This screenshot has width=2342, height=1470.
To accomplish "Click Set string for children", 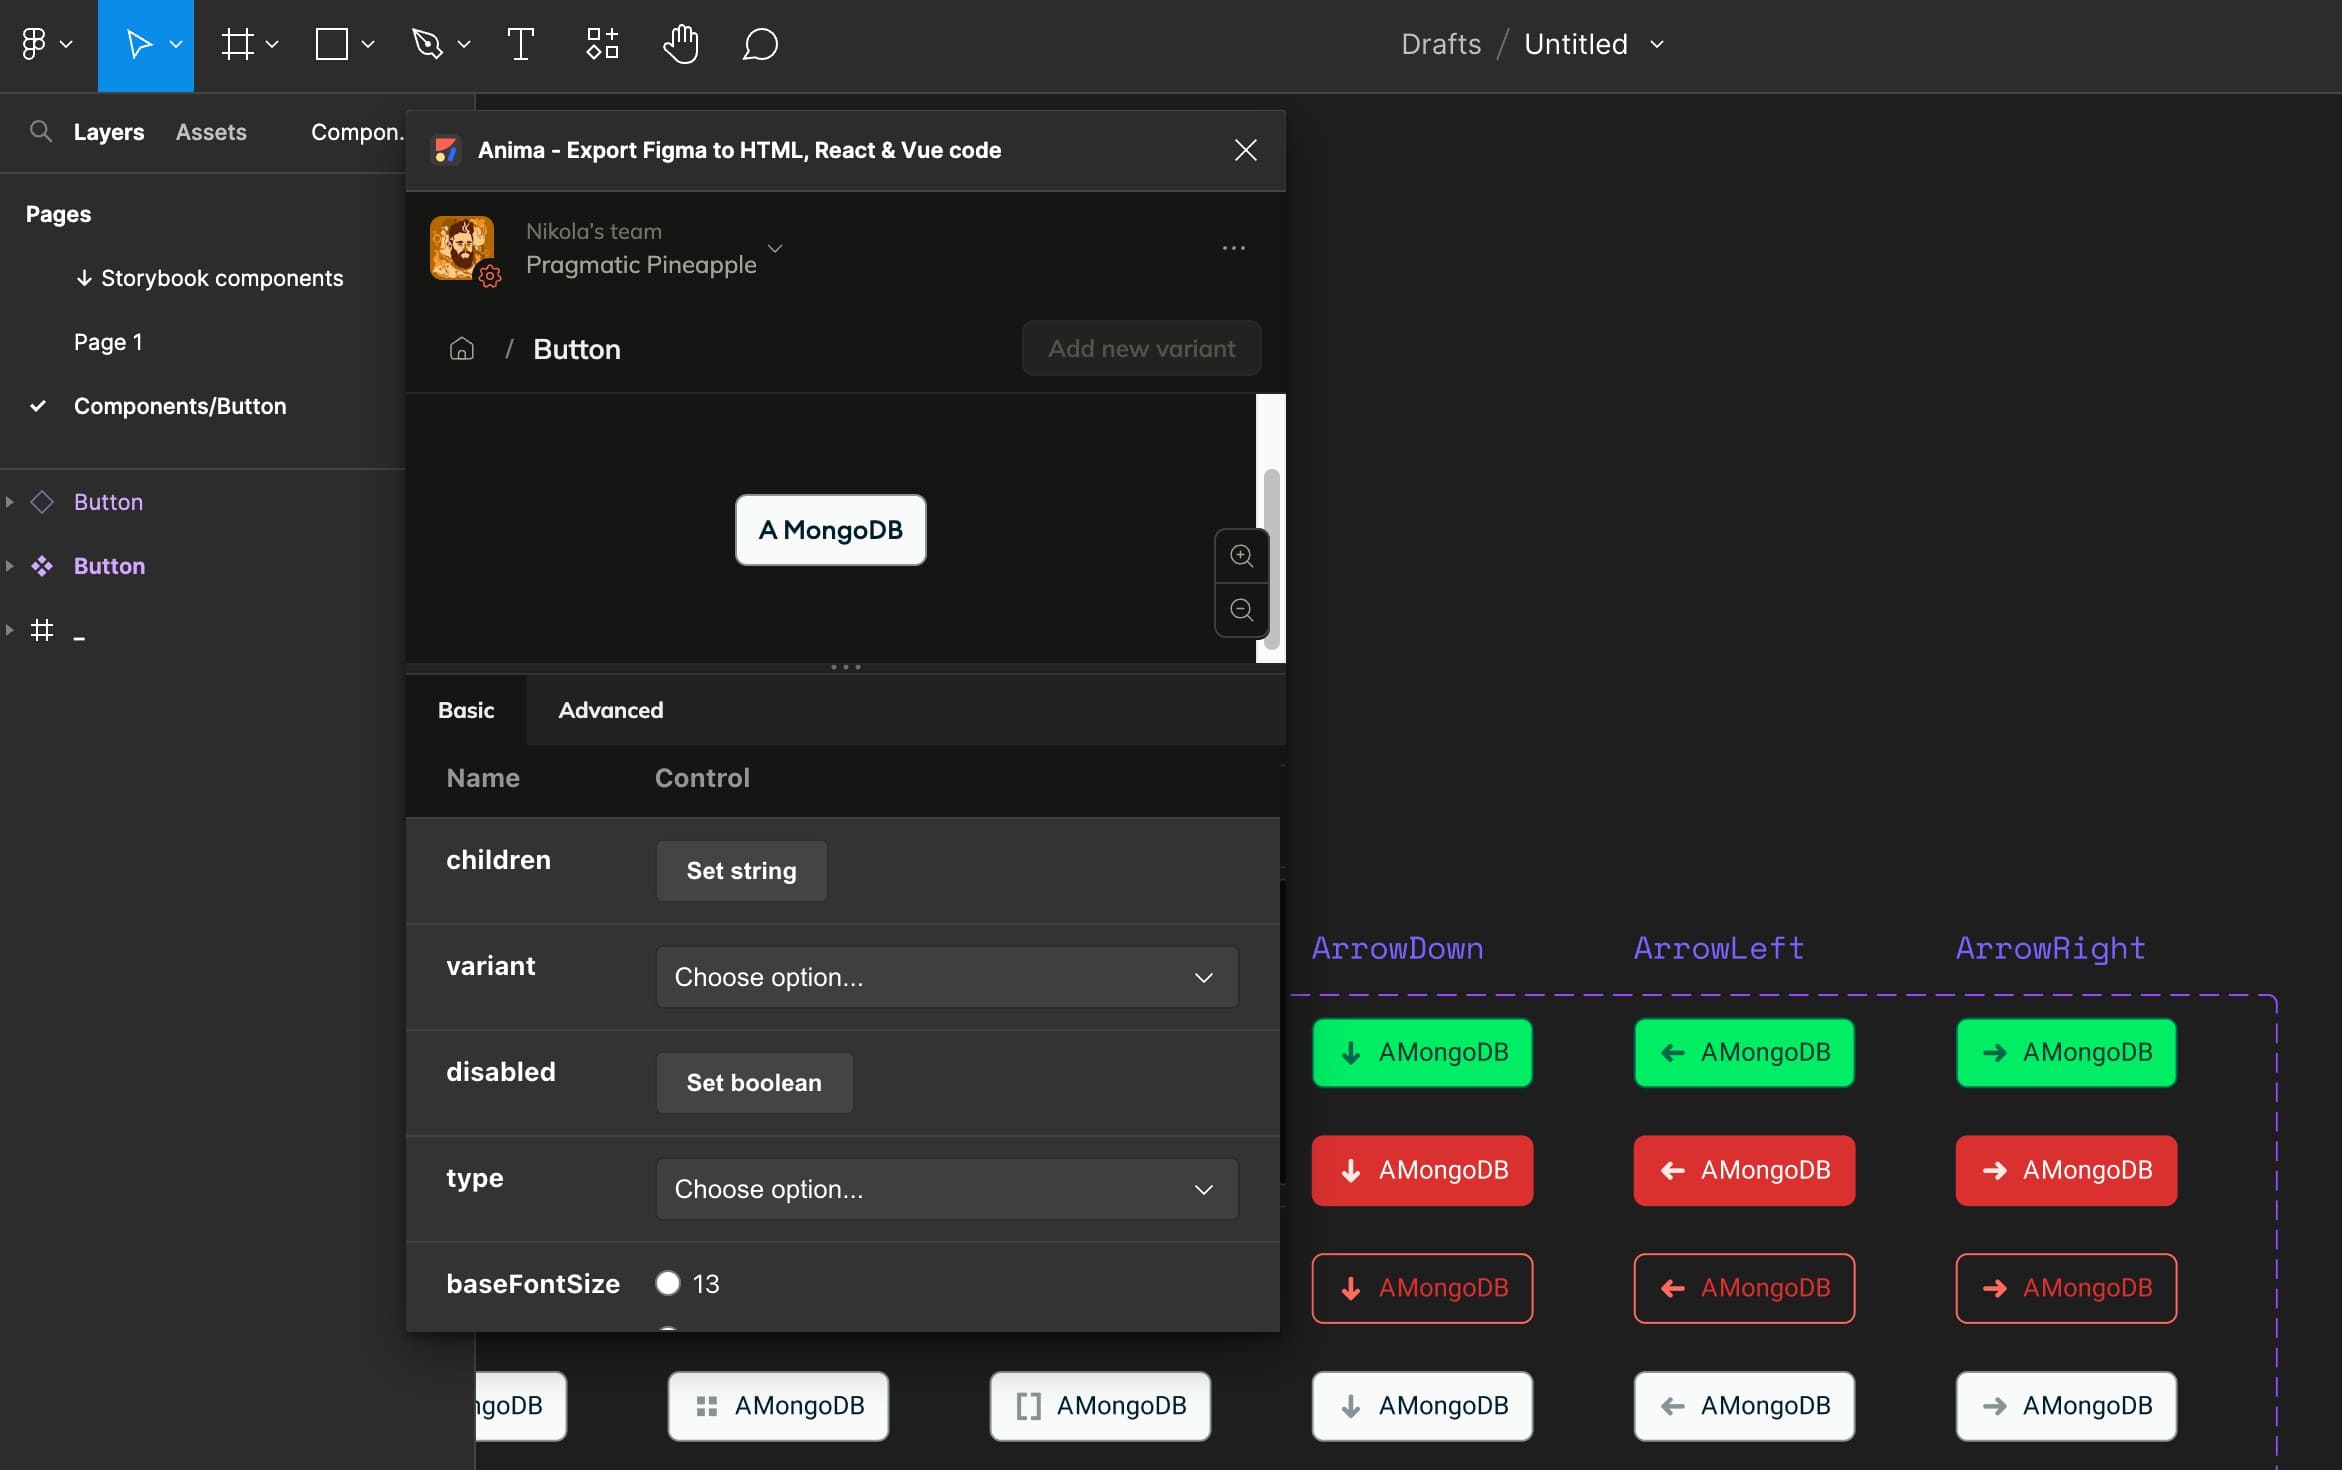I will click(x=741, y=871).
